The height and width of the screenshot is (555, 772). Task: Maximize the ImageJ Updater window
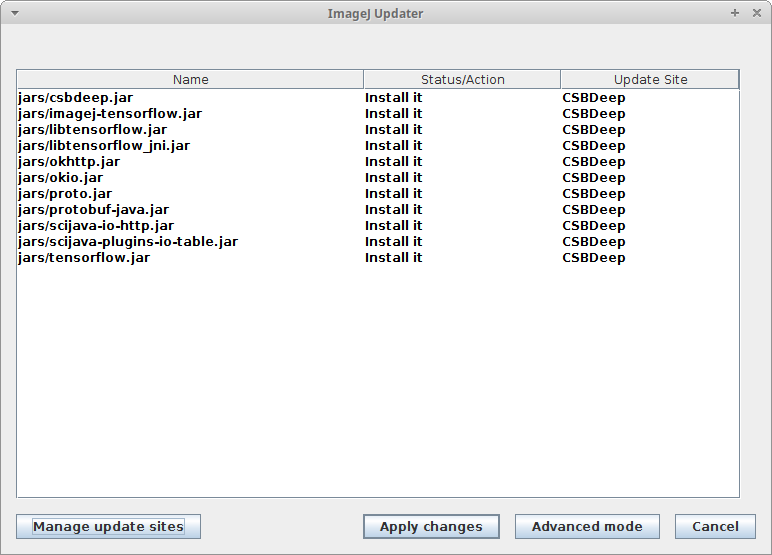coord(735,13)
